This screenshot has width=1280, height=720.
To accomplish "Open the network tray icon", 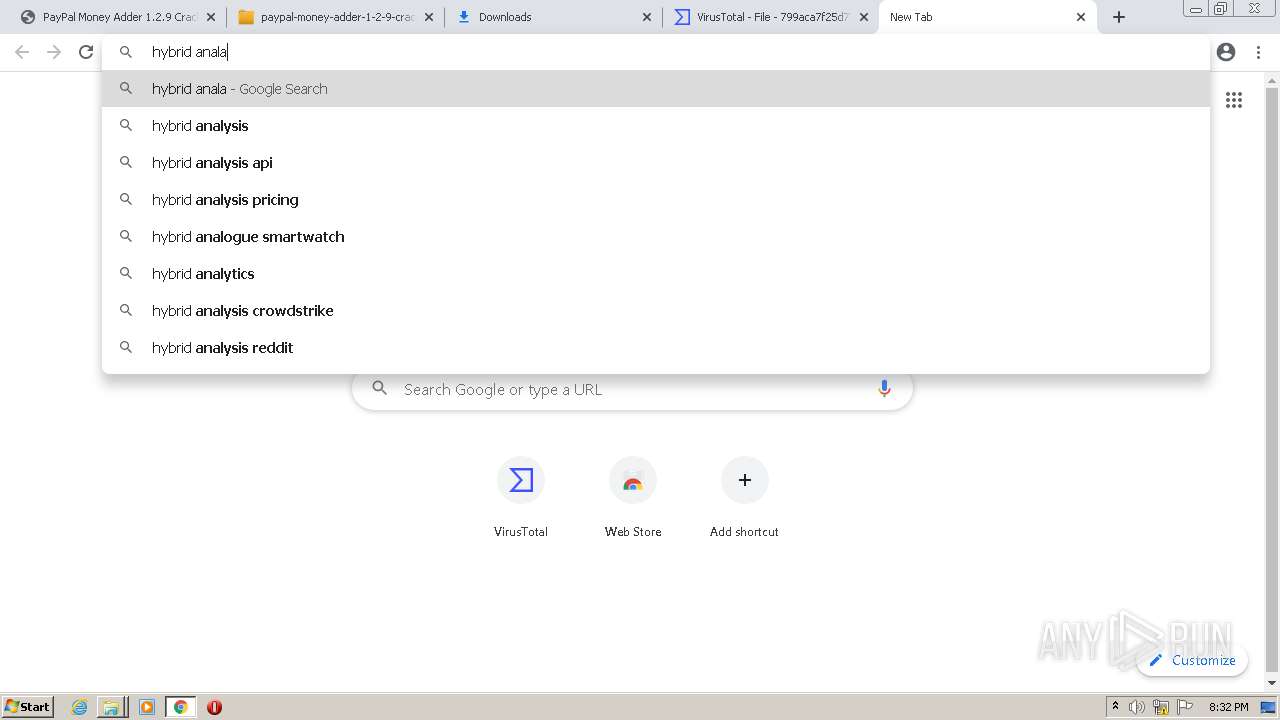I will tap(1161, 707).
